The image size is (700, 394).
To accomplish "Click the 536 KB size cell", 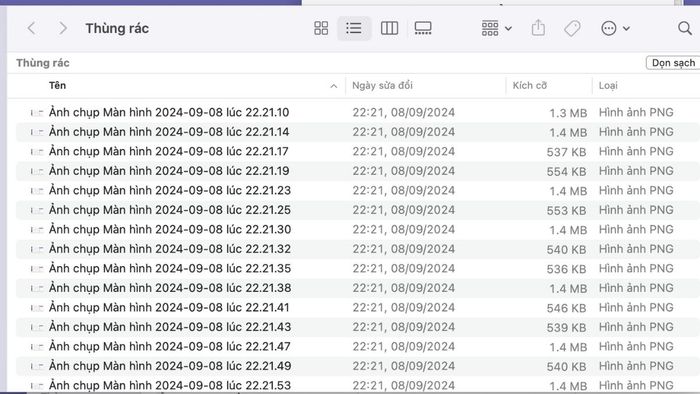I will (x=566, y=269).
